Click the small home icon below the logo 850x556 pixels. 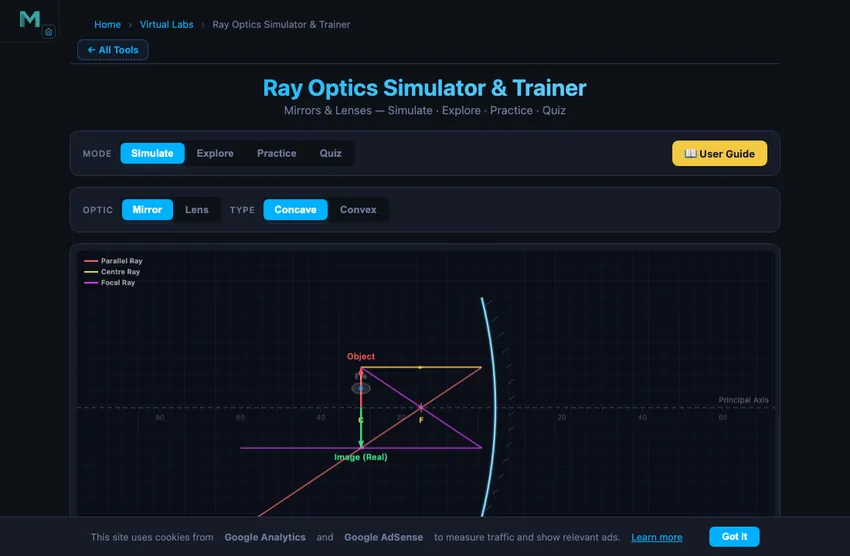[x=49, y=32]
